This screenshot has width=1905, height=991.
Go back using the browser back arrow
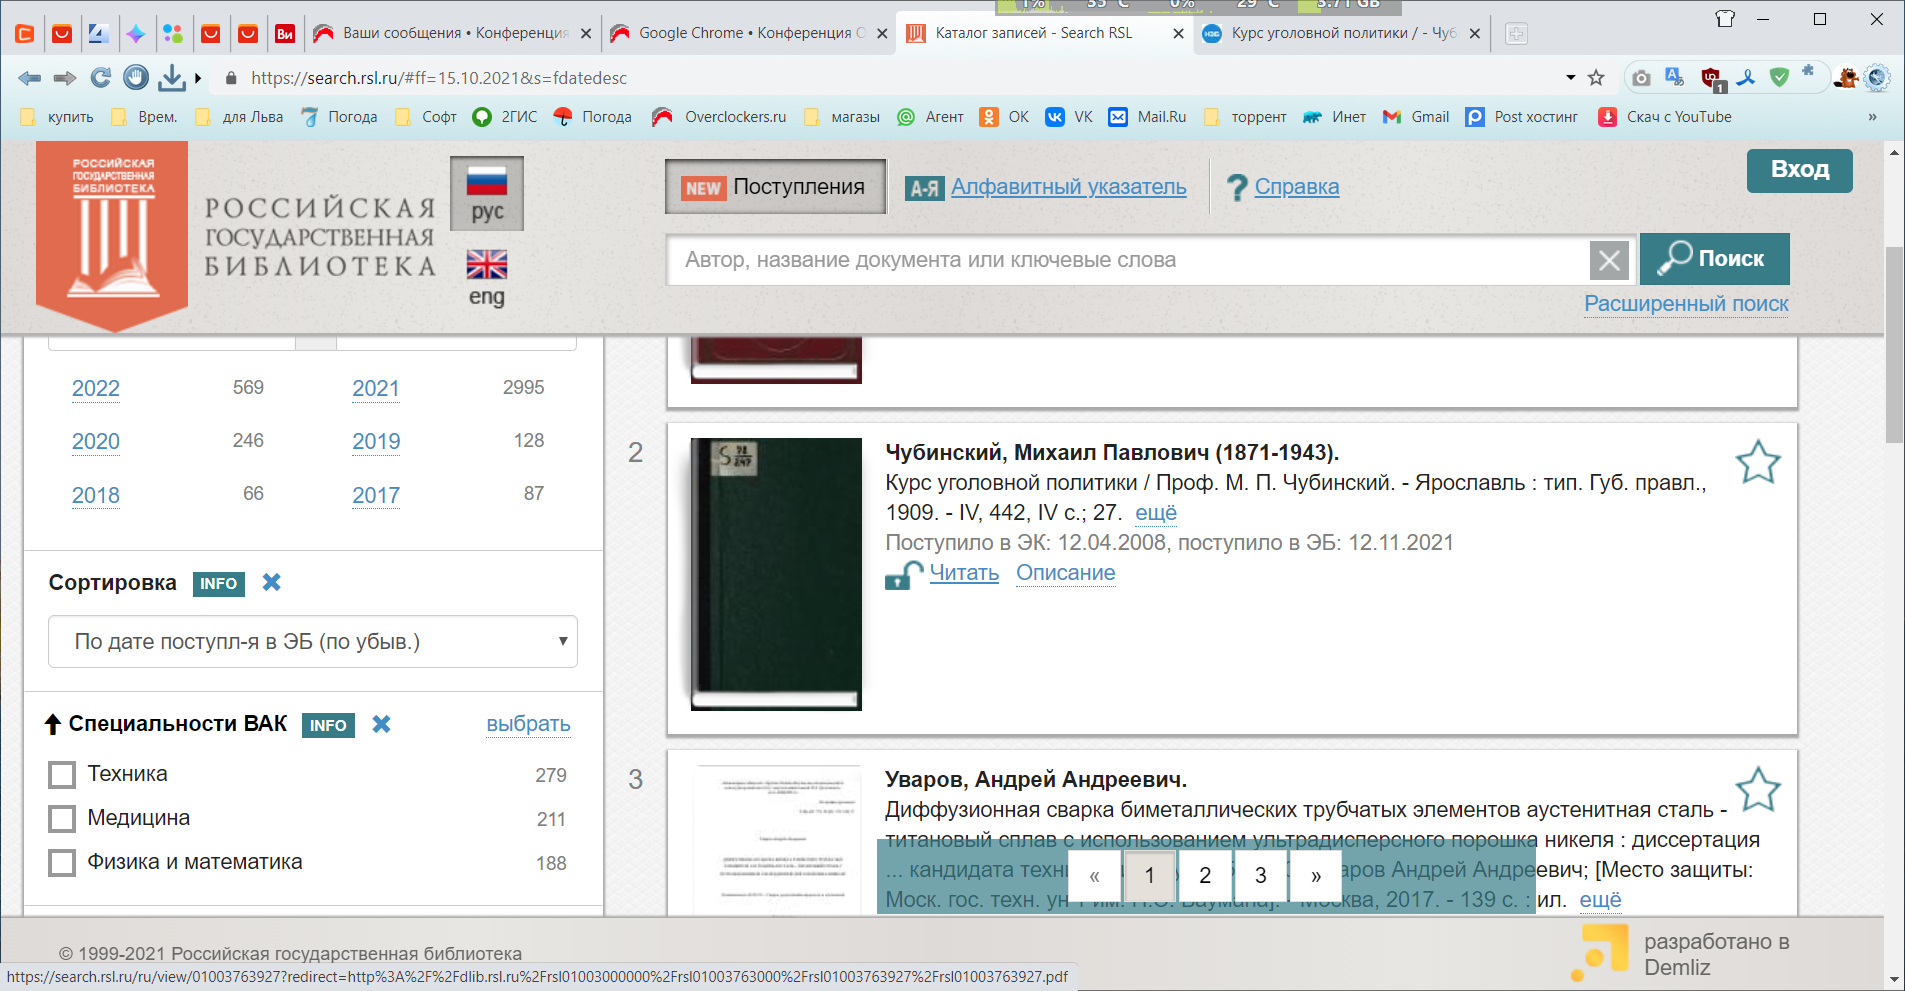coord(29,78)
